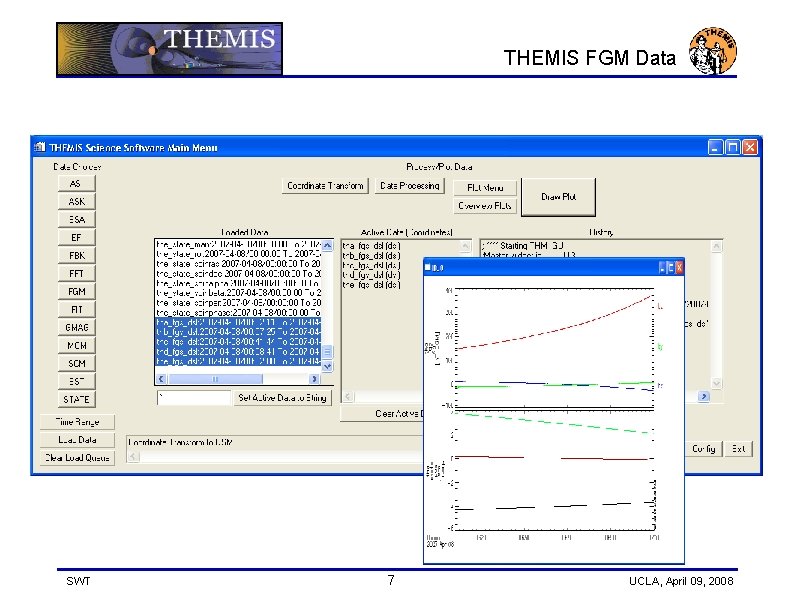
Task: Open the FGM data choice
Action: click(76, 291)
